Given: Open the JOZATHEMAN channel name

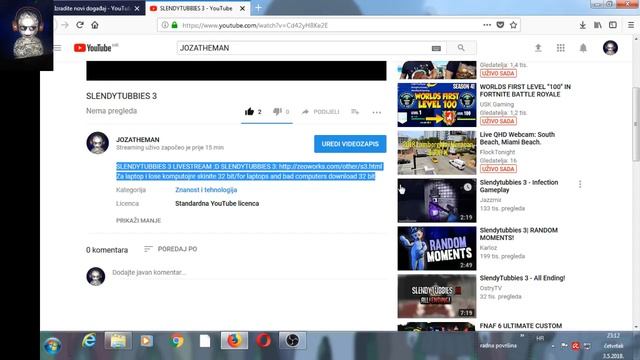Looking at the screenshot, I should pyautogui.click(x=138, y=140).
